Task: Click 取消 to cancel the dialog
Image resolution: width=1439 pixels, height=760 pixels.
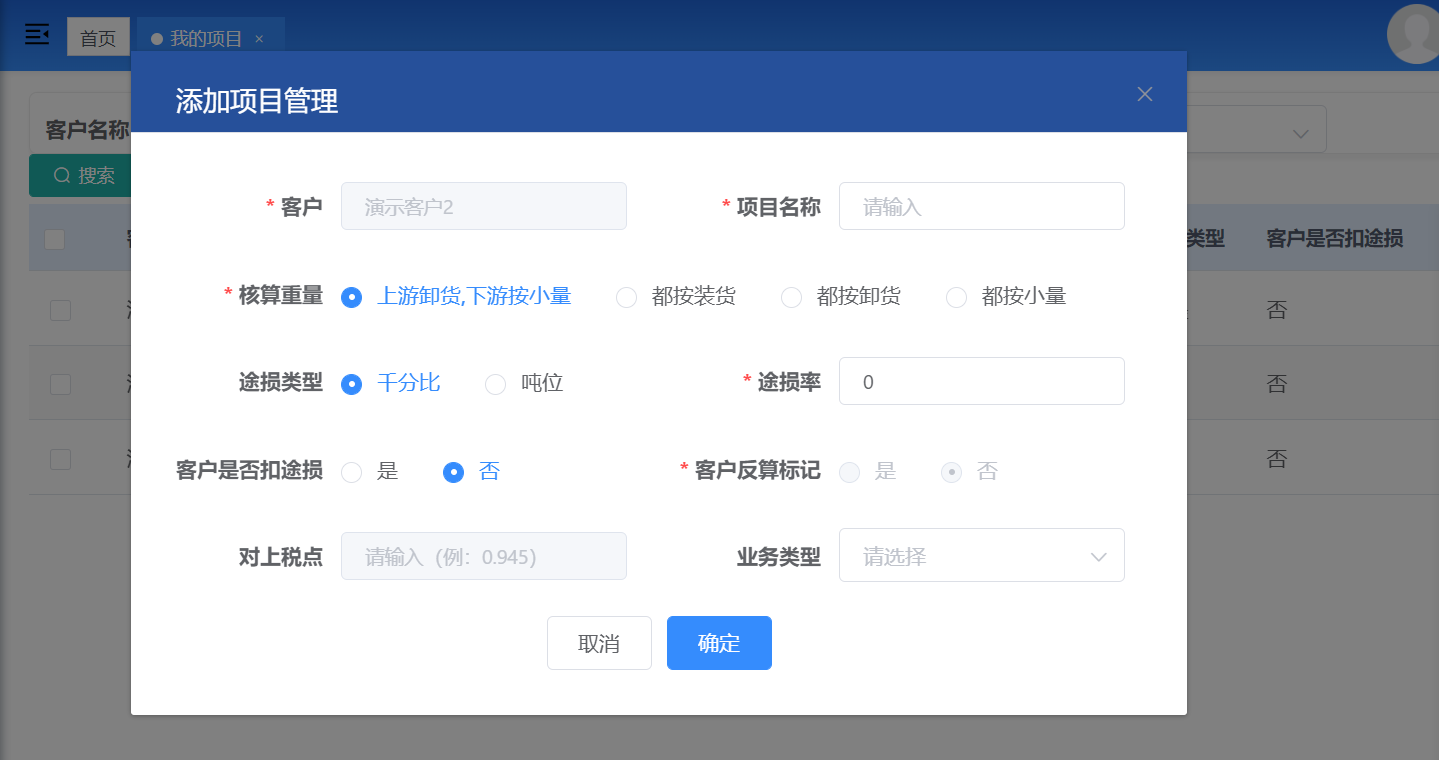Action: coord(599,643)
